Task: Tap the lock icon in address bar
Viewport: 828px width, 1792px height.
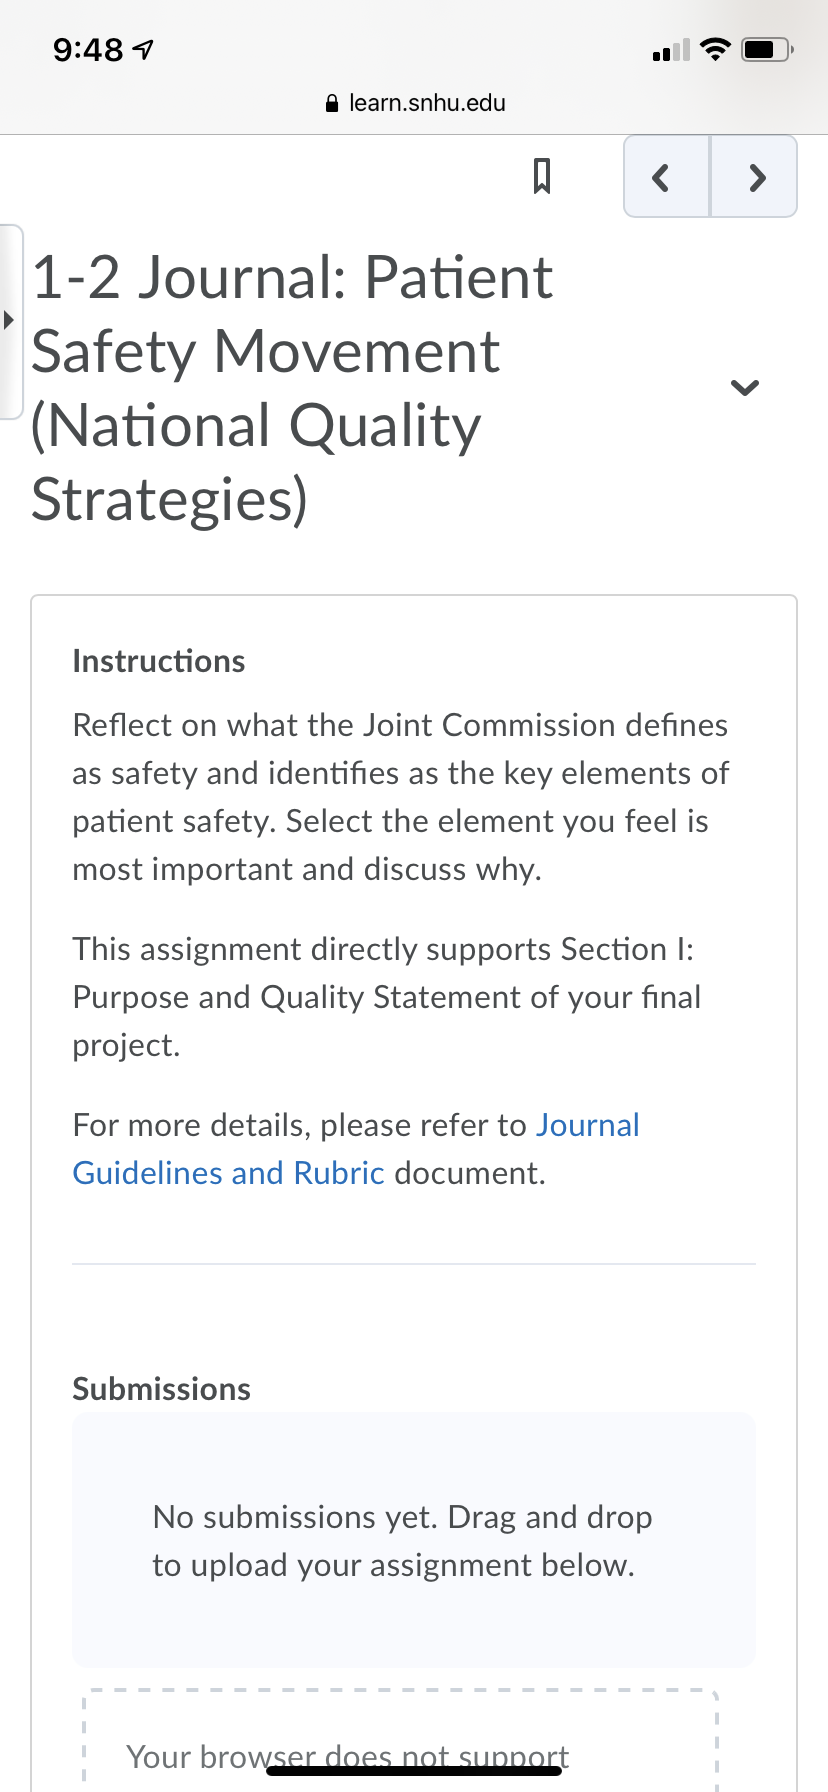Action: (333, 103)
